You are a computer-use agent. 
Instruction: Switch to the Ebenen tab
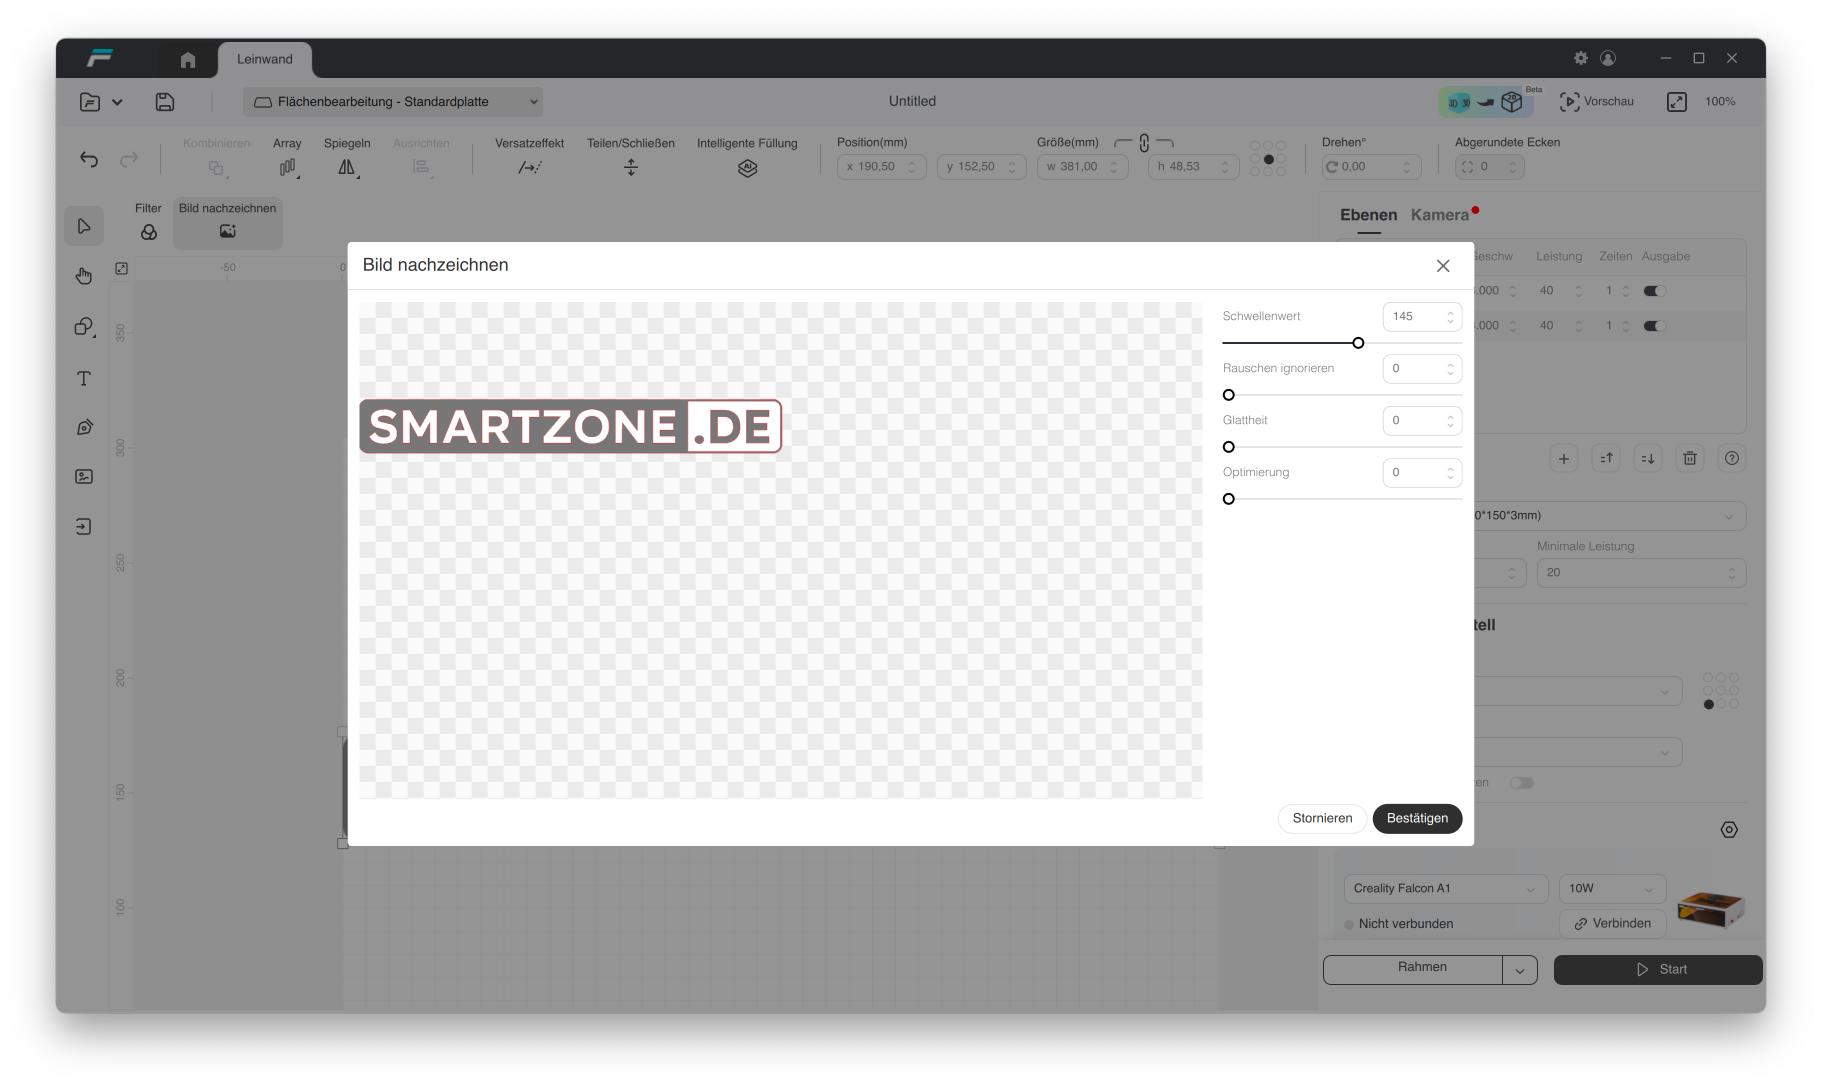(1368, 215)
